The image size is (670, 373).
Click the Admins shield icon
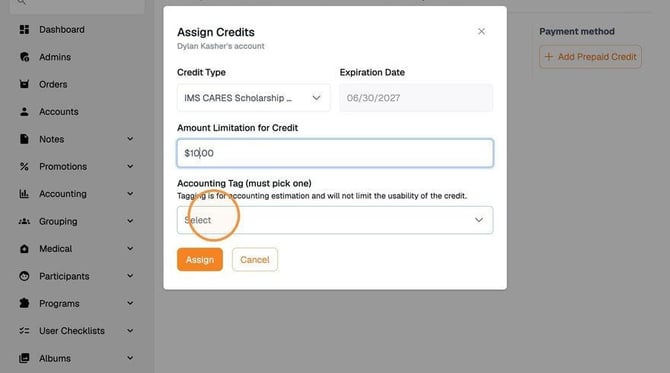(24, 57)
